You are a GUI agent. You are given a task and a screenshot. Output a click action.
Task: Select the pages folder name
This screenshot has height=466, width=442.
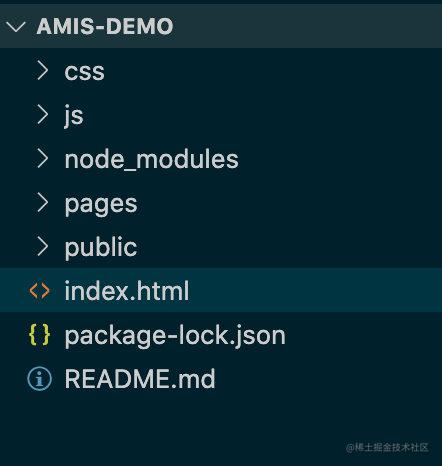[101, 204]
